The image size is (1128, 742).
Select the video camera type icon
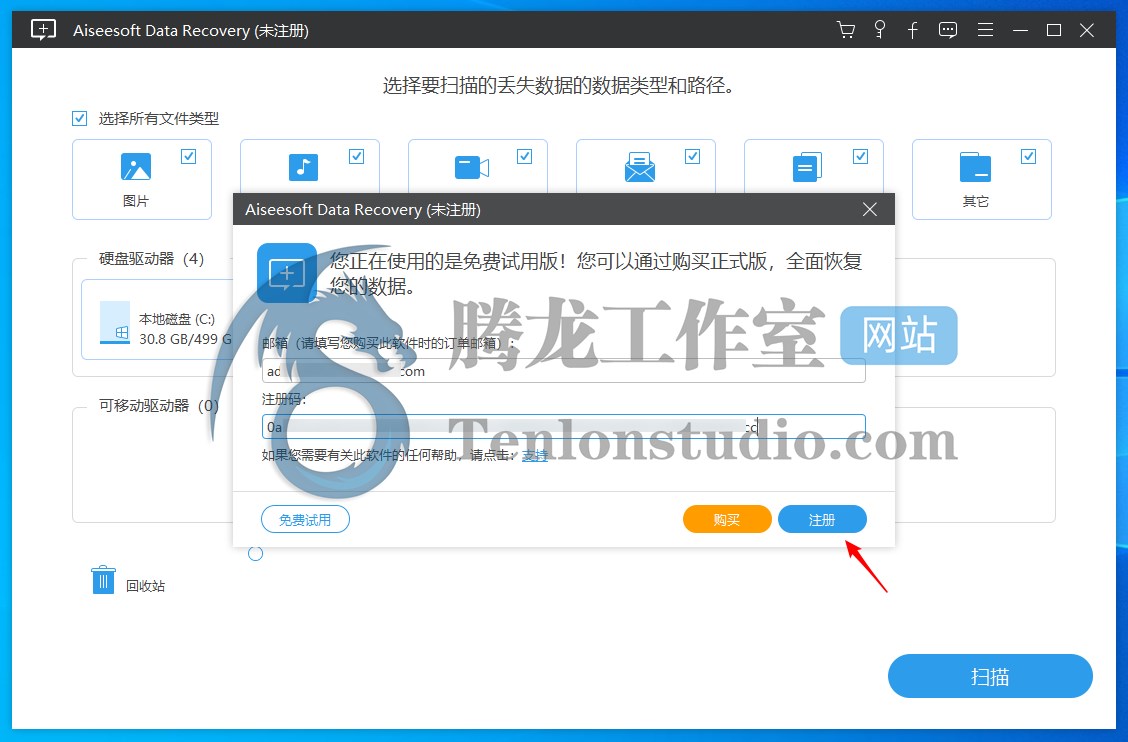coord(472,168)
